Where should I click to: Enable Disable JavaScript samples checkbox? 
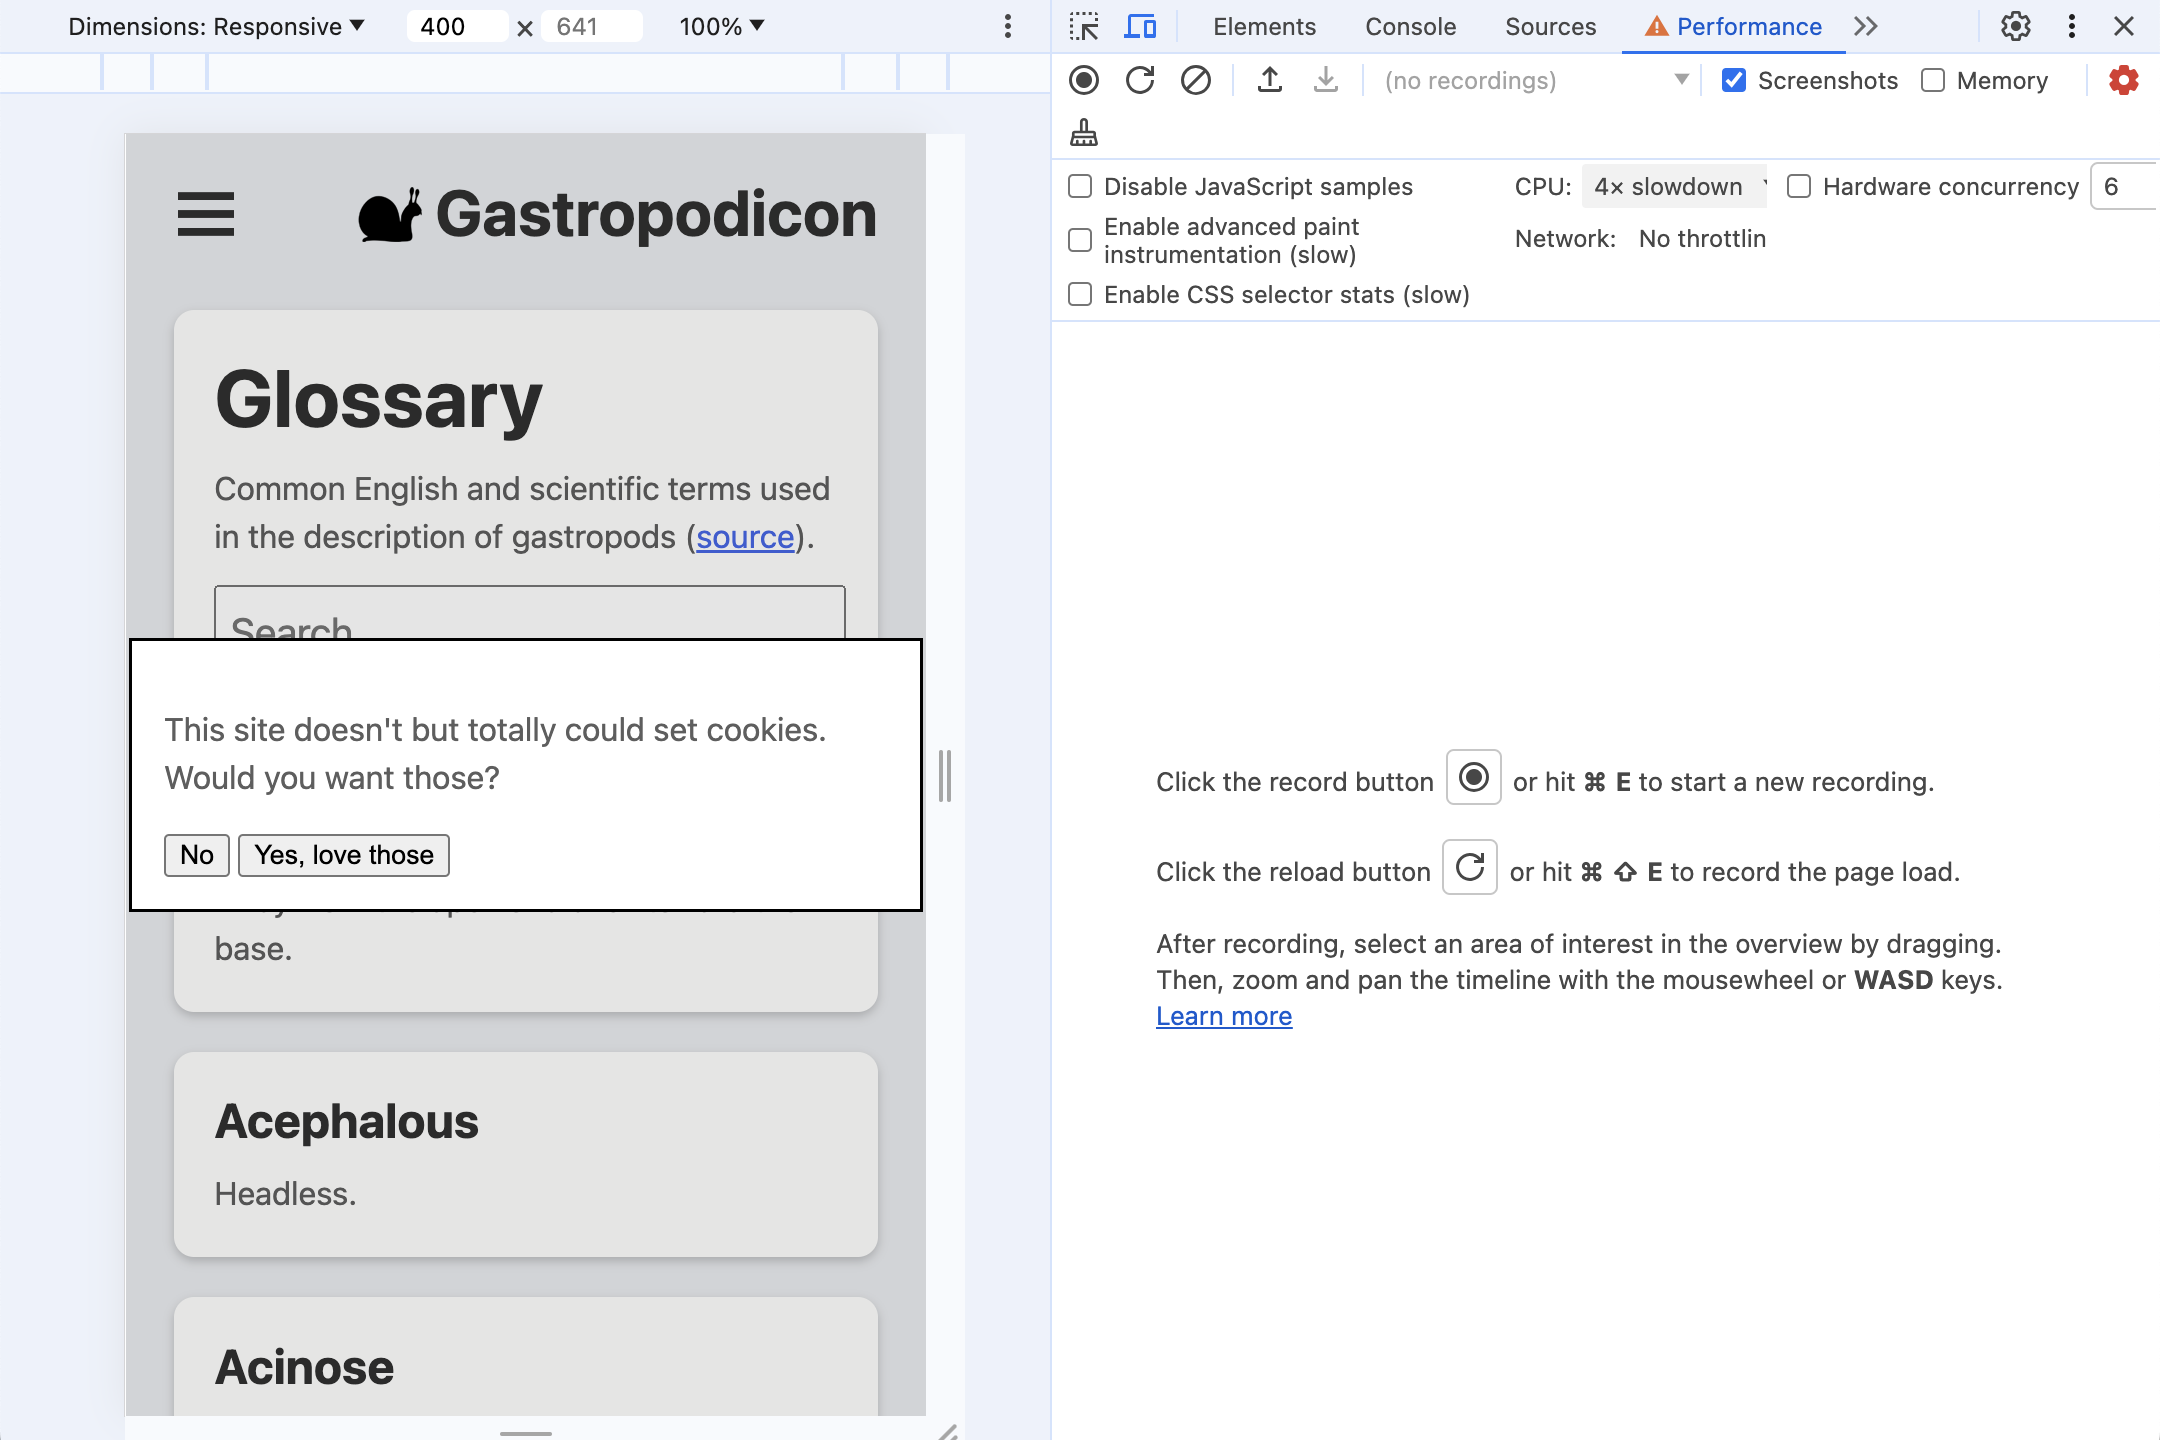(1080, 185)
